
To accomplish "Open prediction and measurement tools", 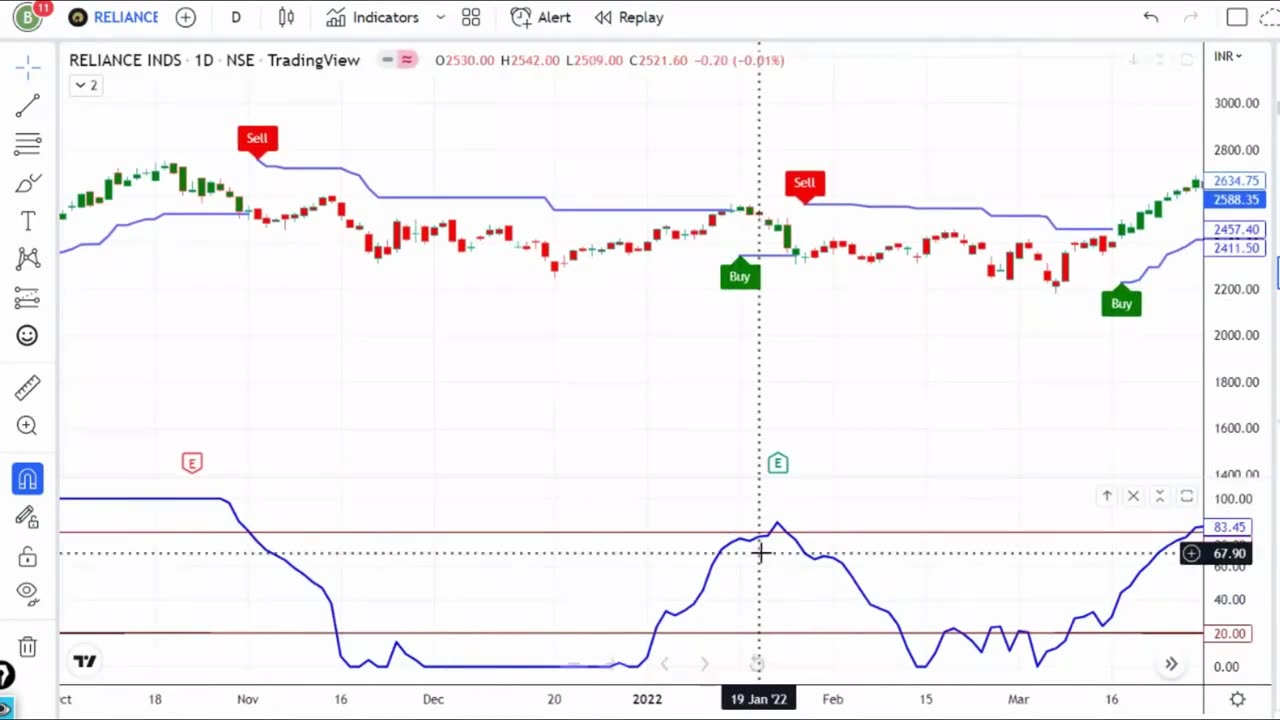I will click(x=28, y=298).
